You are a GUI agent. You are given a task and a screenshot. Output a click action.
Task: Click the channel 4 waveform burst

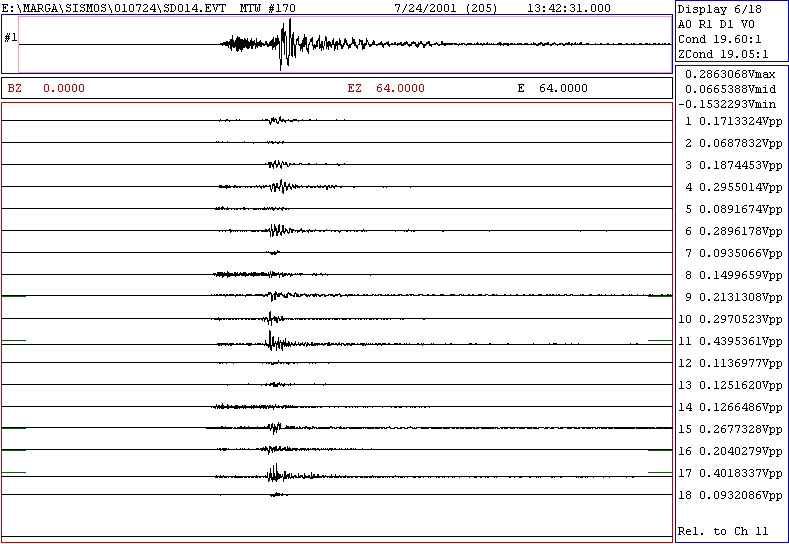click(282, 187)
